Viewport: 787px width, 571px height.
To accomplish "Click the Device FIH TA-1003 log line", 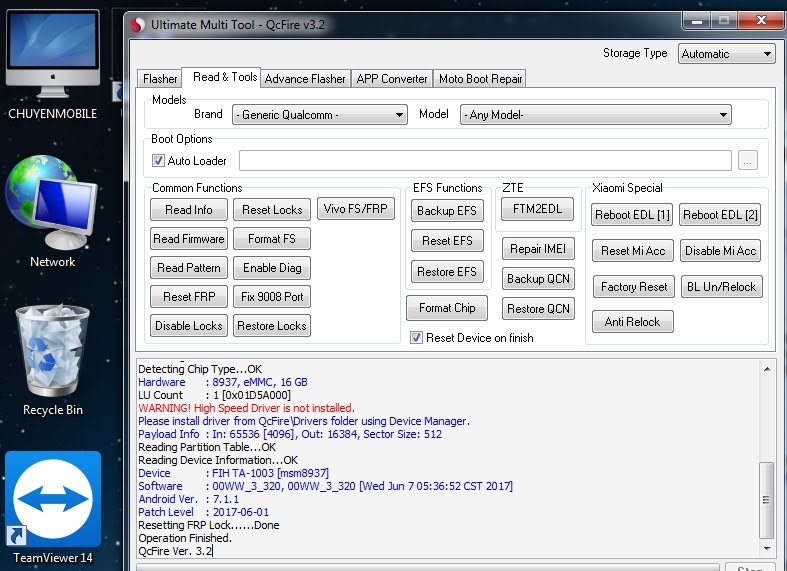I will point(233,473).
